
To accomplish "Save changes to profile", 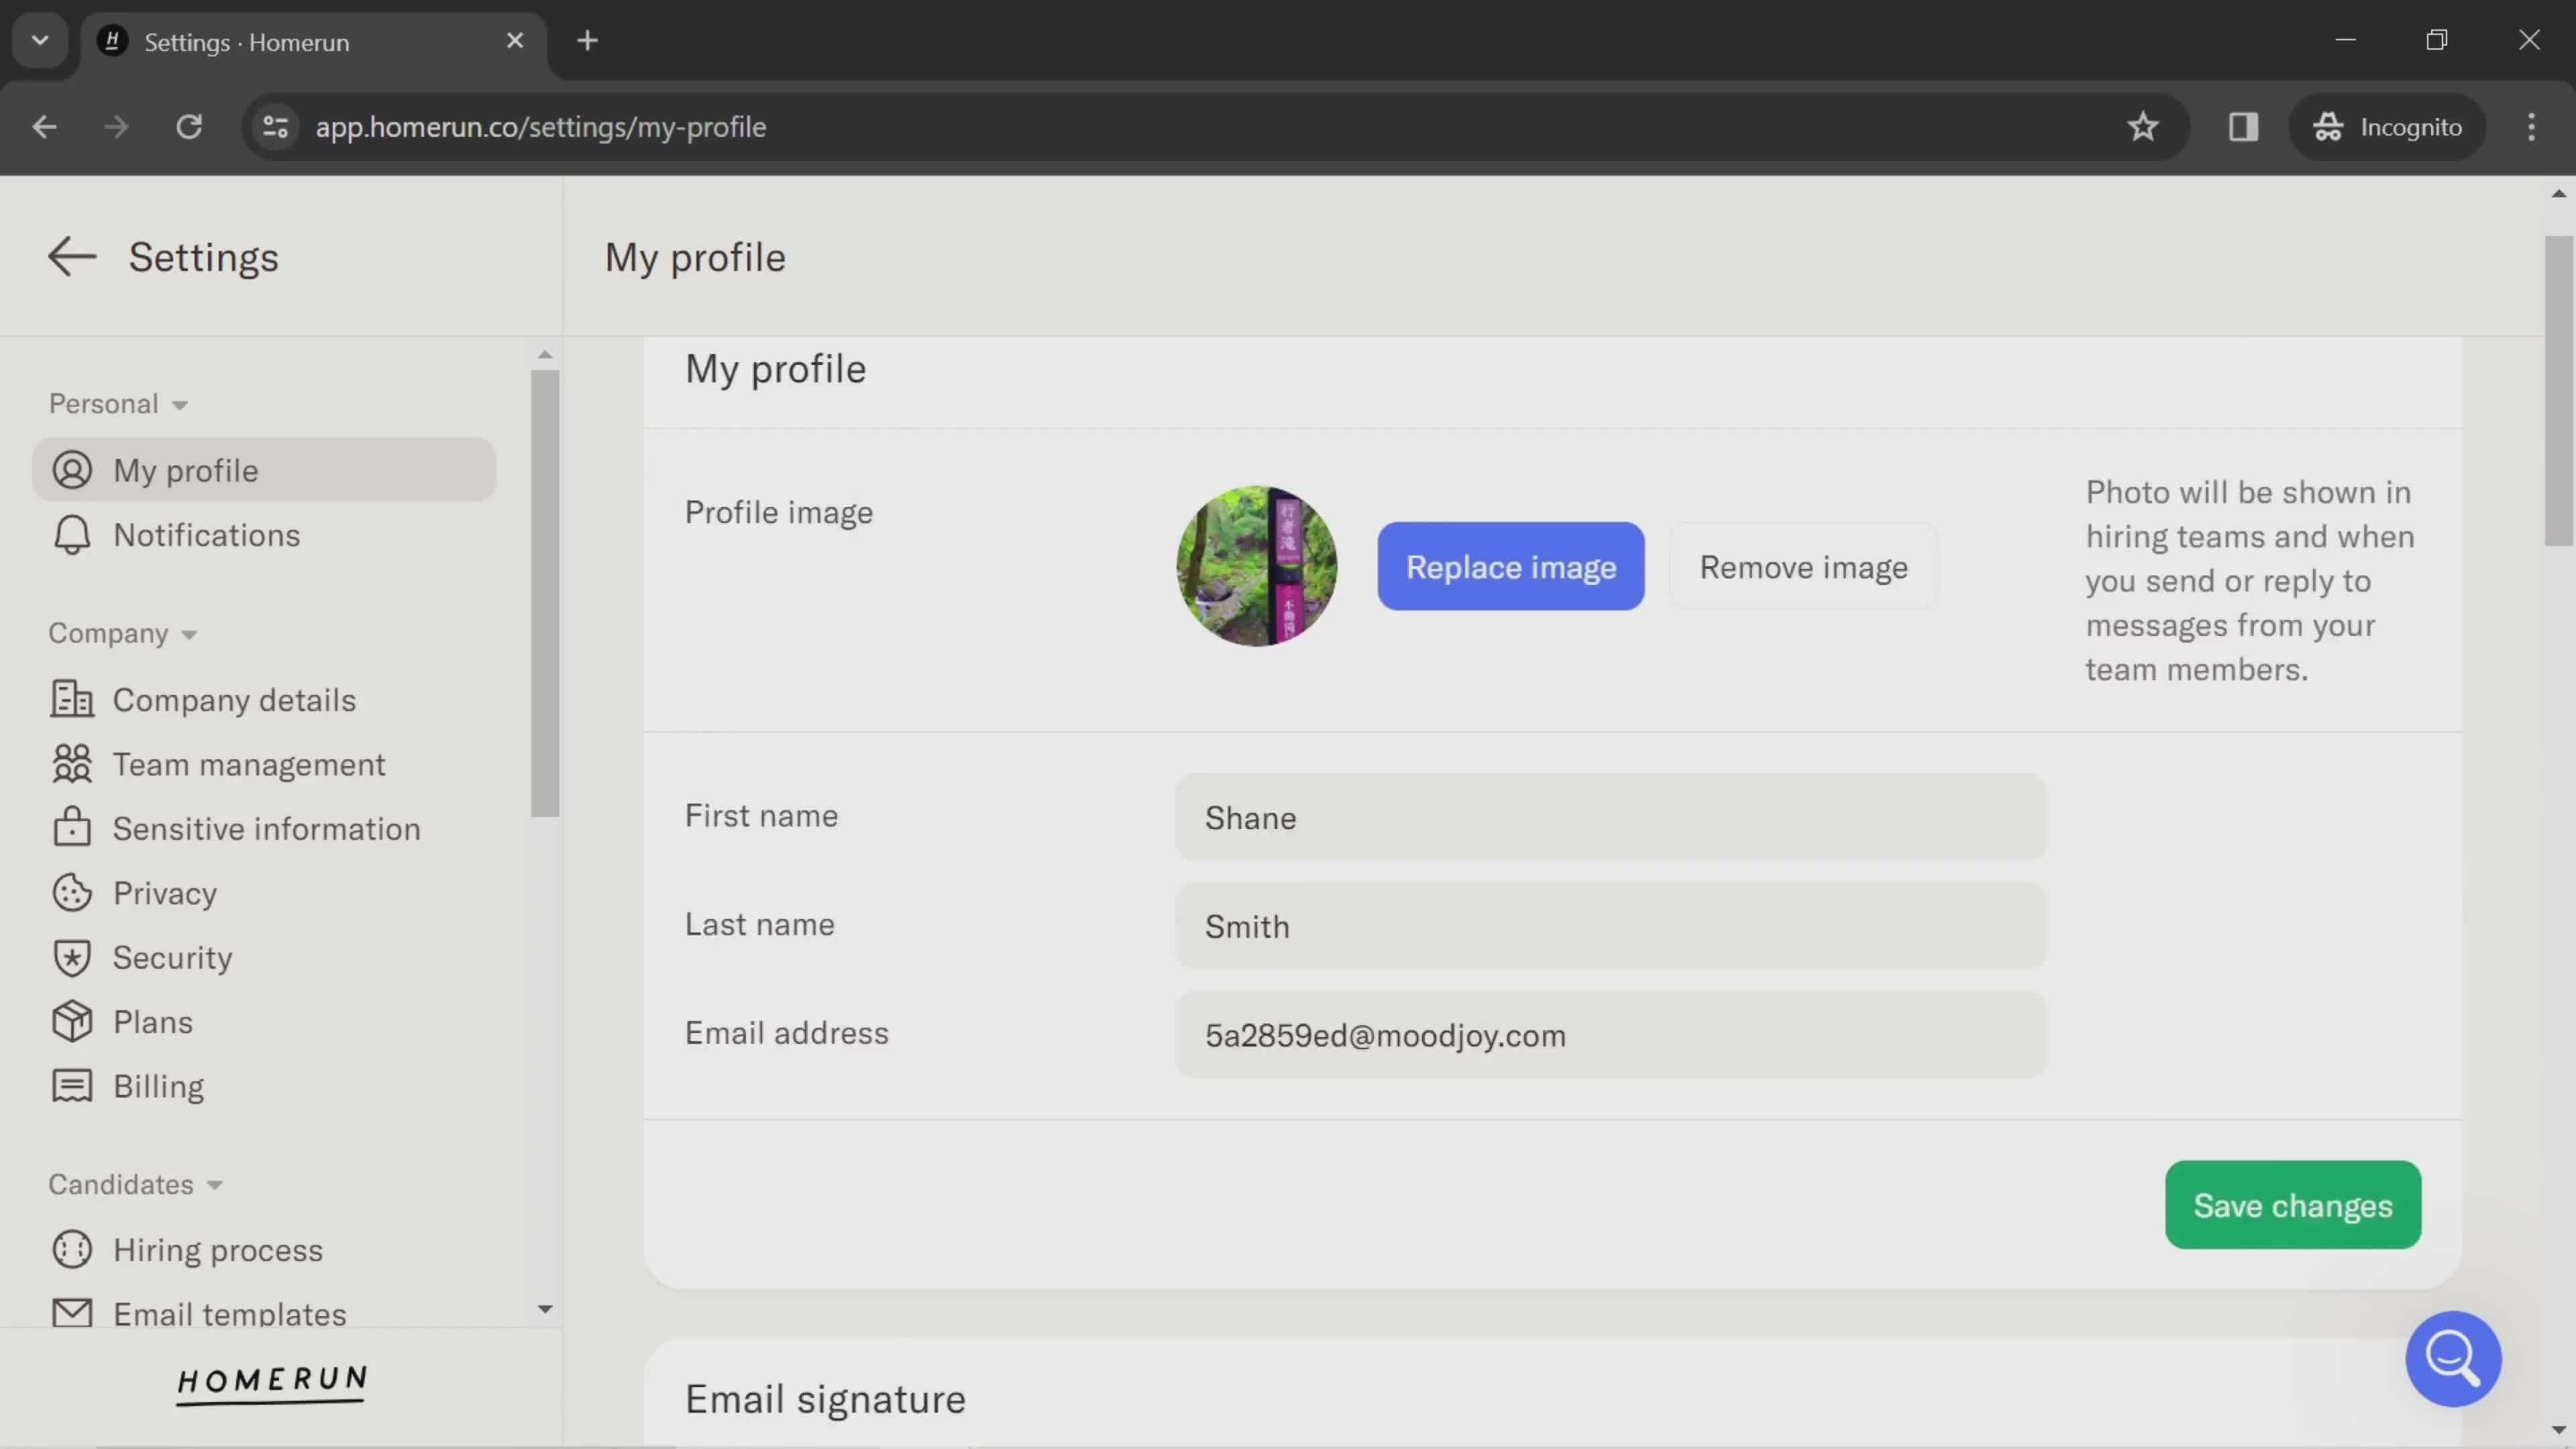I will pyautogui.click(x=2293, y=1206).
